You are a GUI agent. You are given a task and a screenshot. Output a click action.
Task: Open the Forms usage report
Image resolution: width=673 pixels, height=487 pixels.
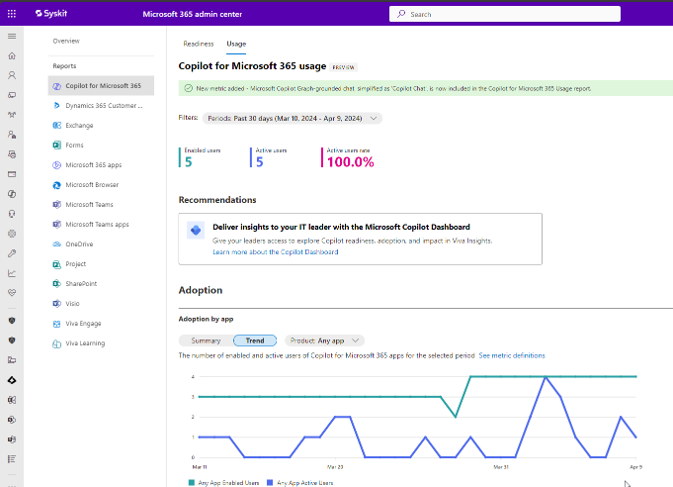click(74, 145)
